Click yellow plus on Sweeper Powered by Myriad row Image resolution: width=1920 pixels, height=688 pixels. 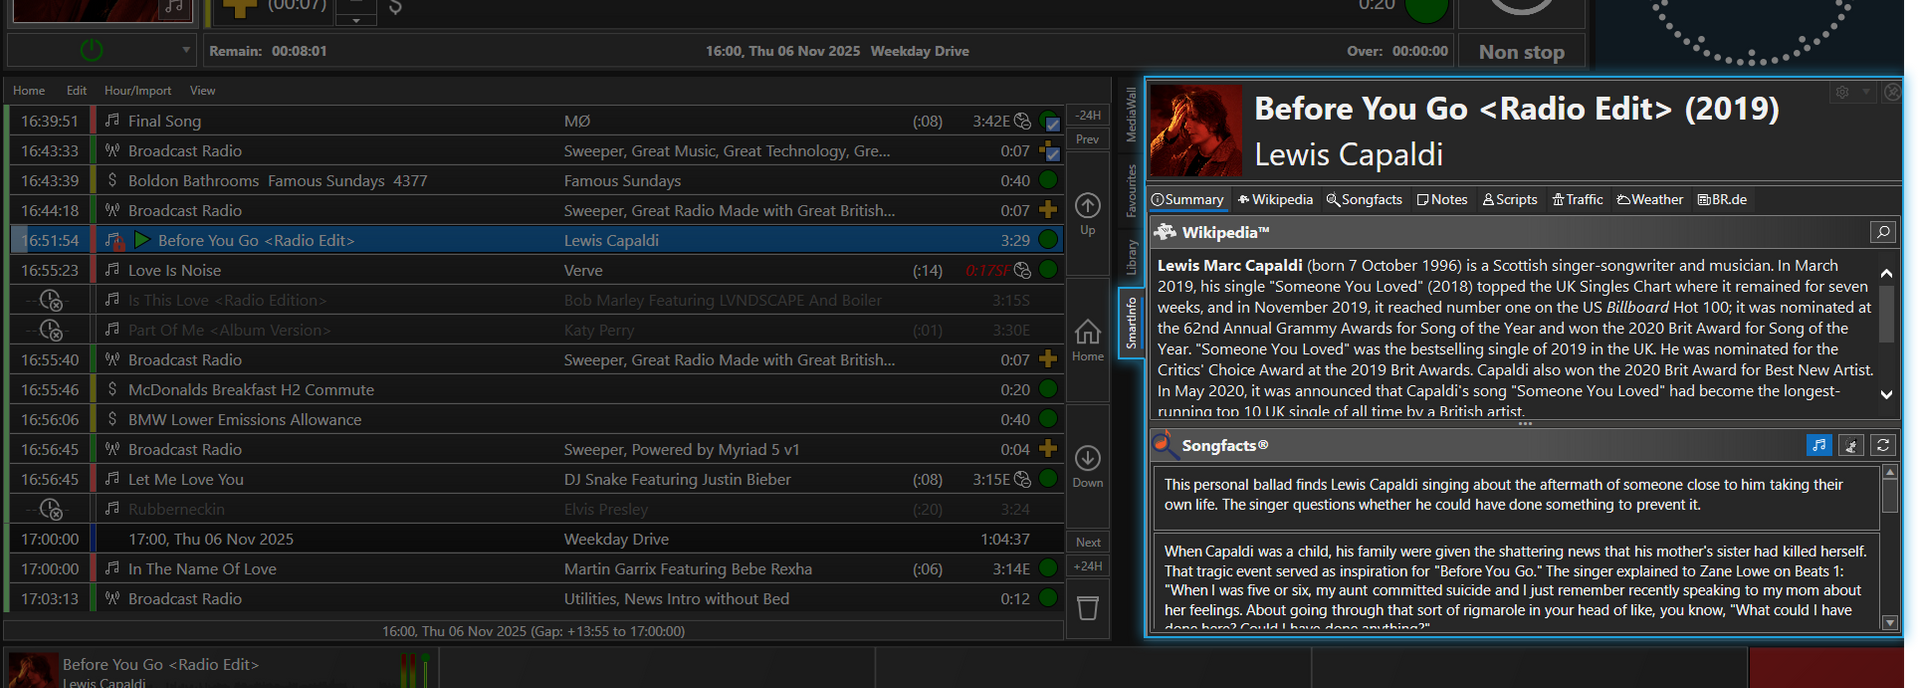click(x=1048, y=449)
